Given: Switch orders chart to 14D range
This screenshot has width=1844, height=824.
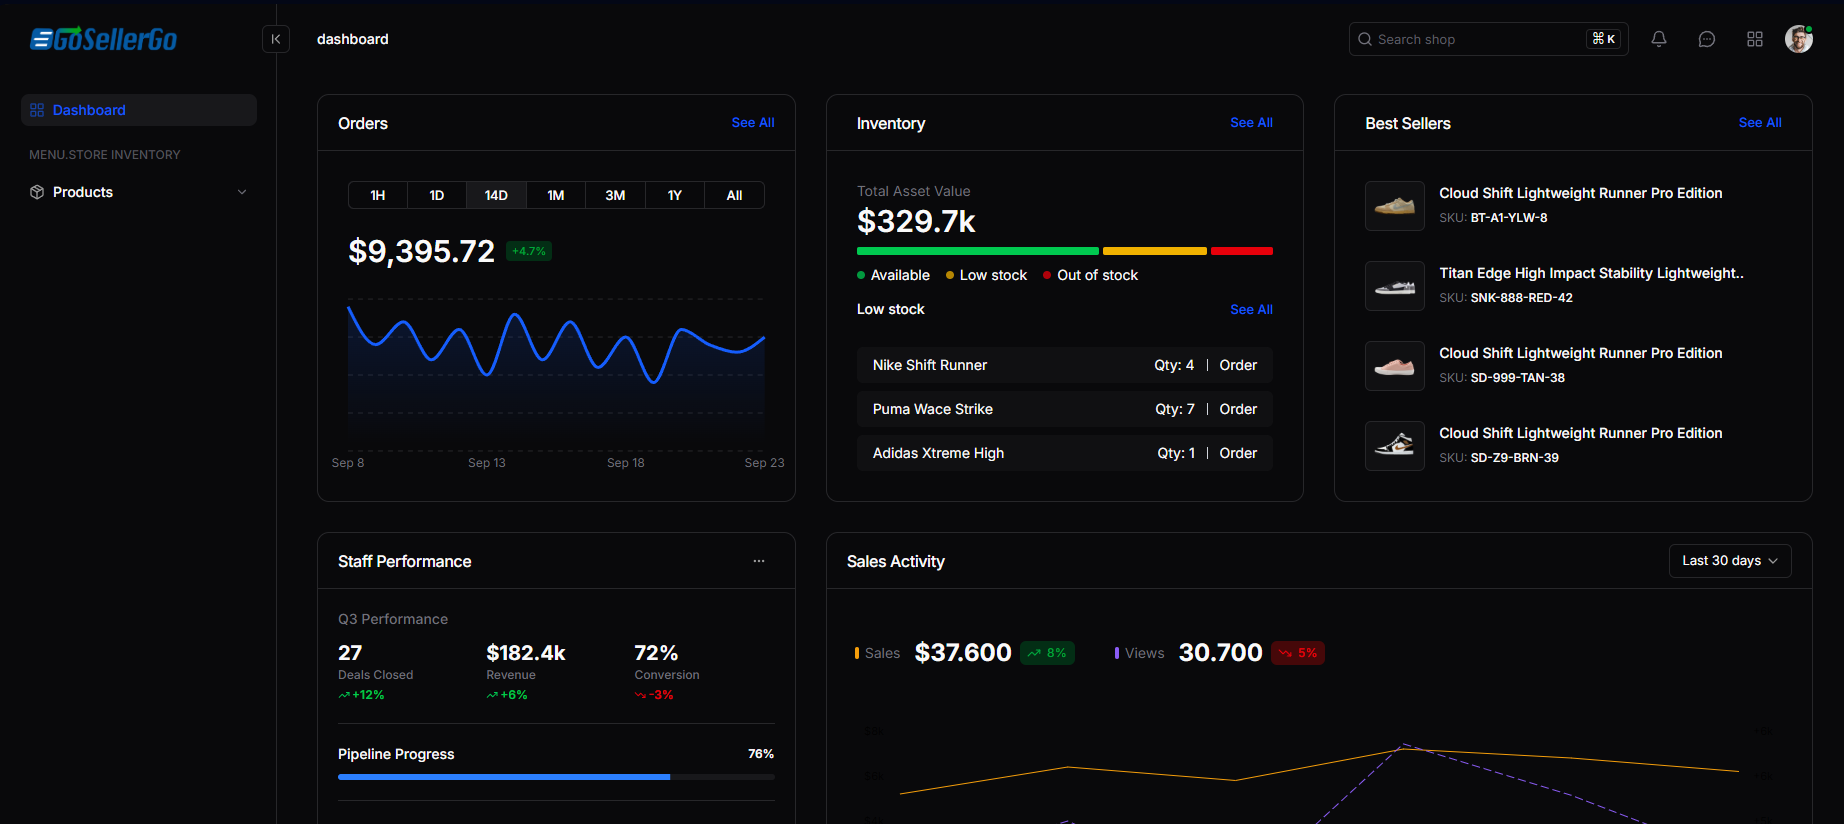Looking at the screenshot, I should click(x=496, y=195).
